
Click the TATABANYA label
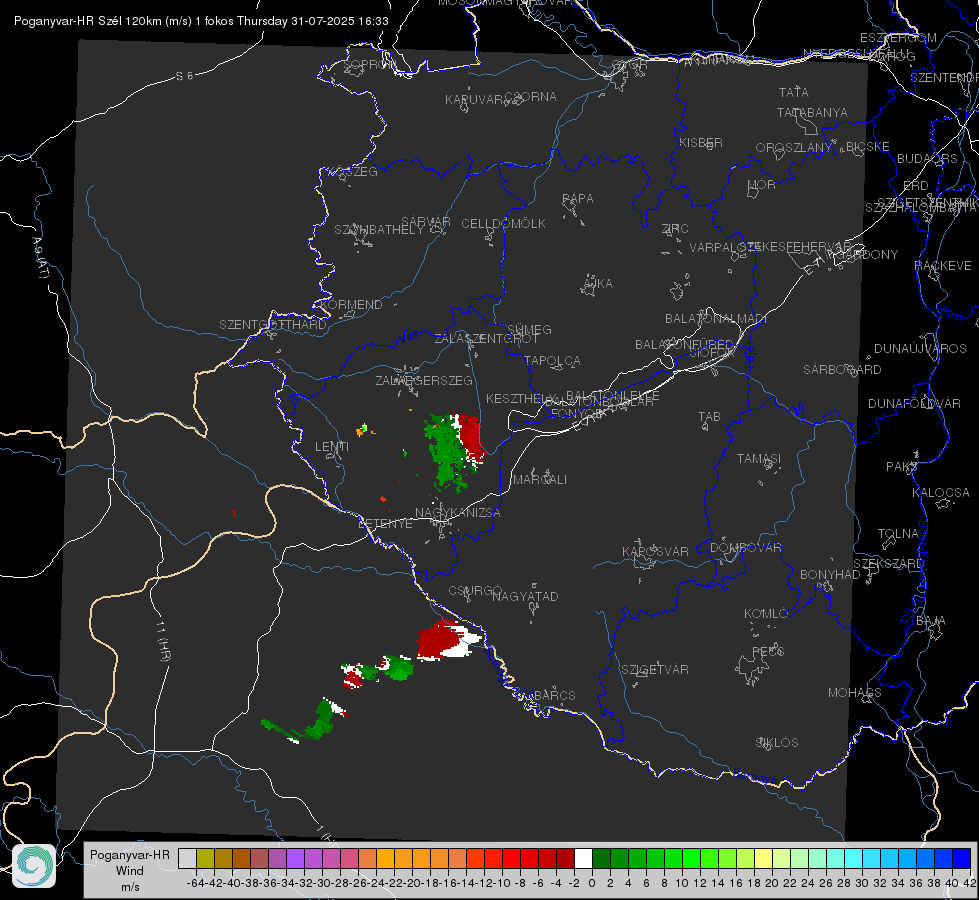pos(812,112)
